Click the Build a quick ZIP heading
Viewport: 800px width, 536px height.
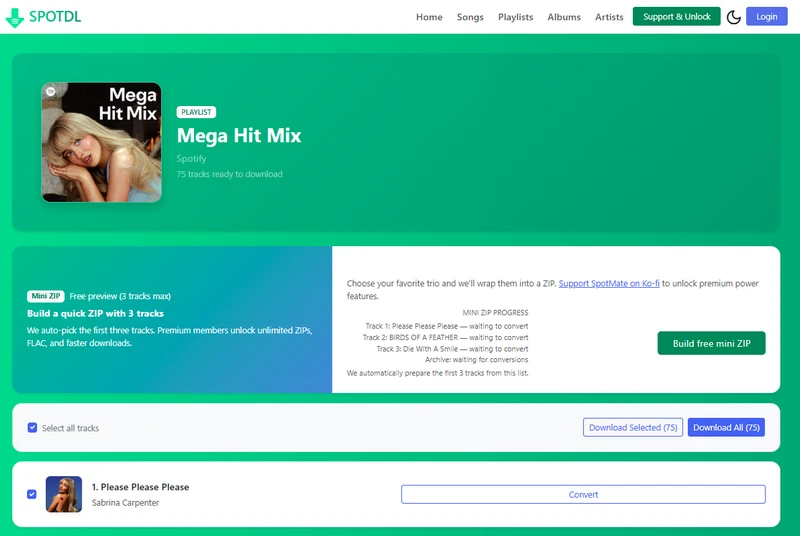(x=95, y=313)
